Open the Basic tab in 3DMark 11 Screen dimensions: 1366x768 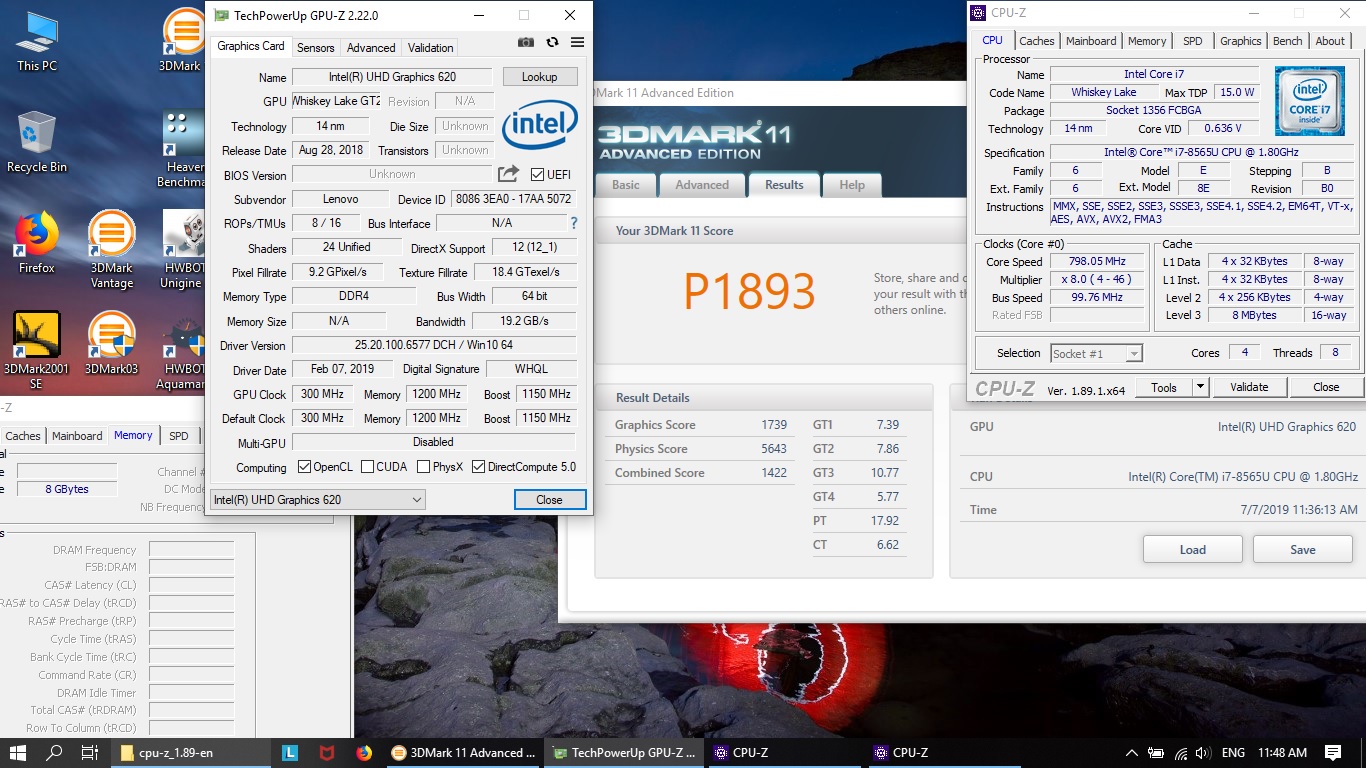(x=626, y=185)
